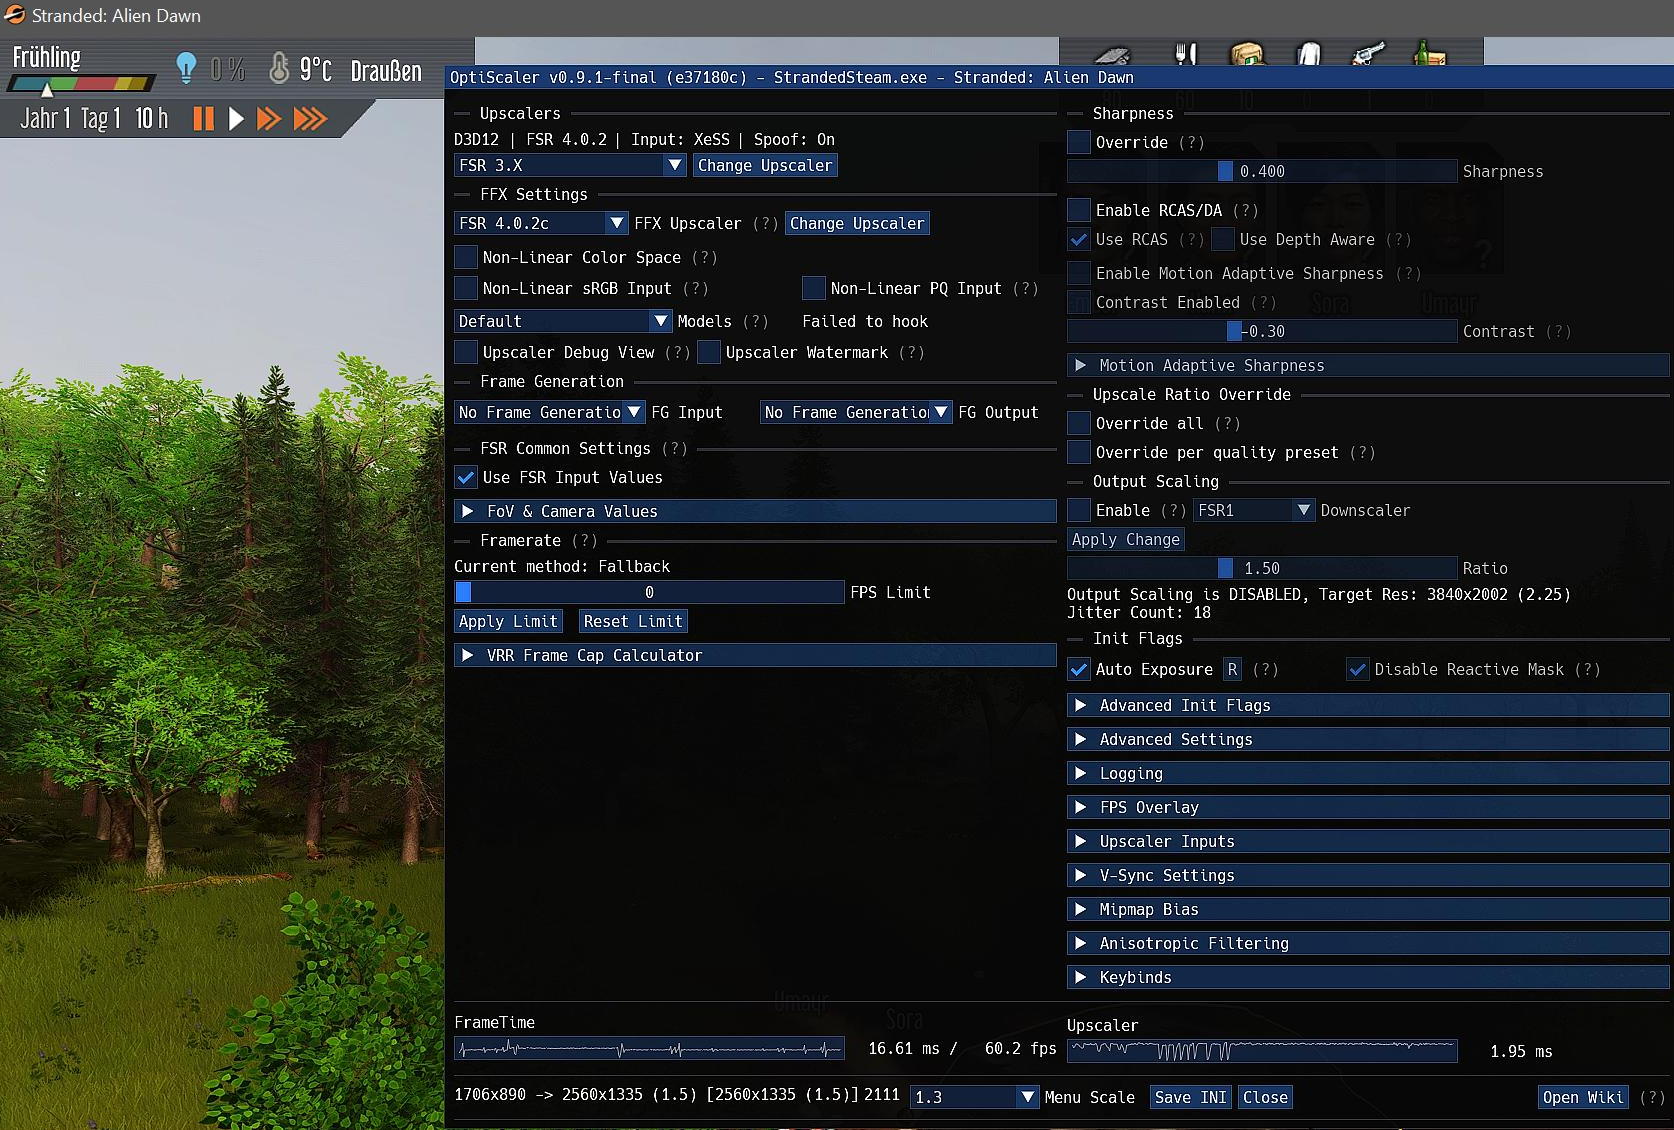Viewport: 1674px width, 1130px height.
Task: Show help (?) for Upscaler Watermark
Action: (911, 352)
